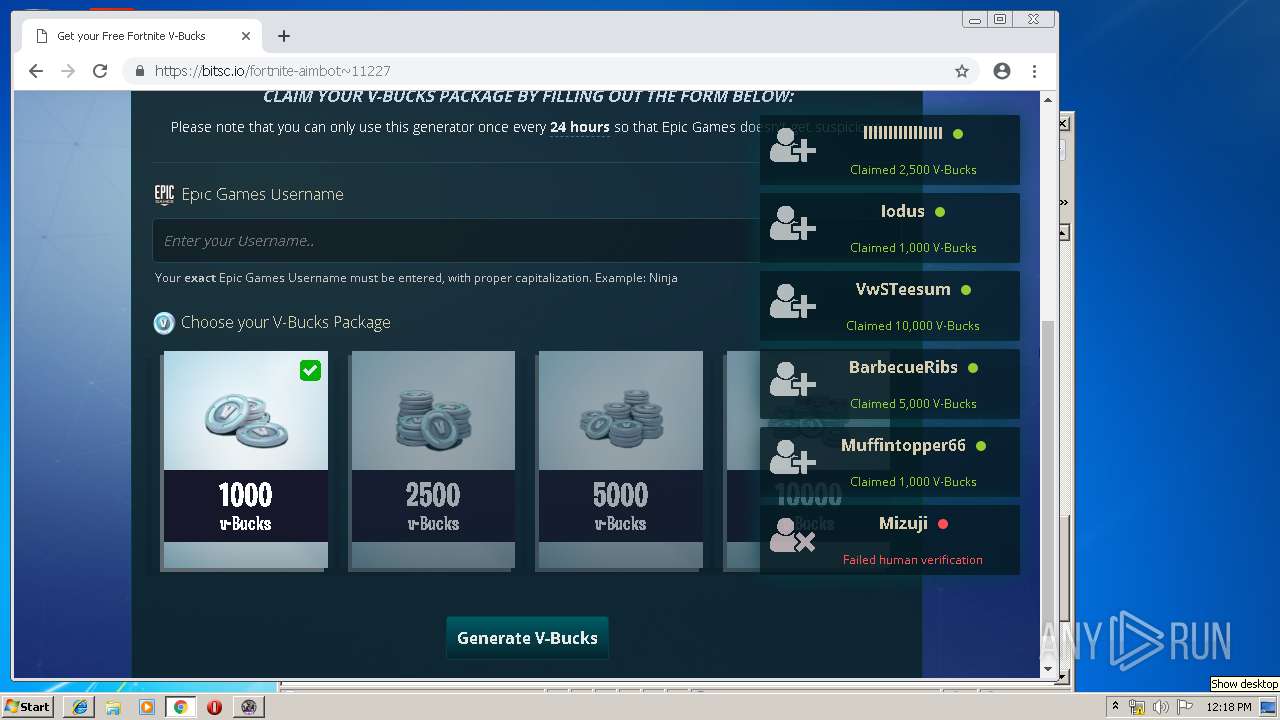
Task: Click the address bar URL
Action: click(272, 71)
